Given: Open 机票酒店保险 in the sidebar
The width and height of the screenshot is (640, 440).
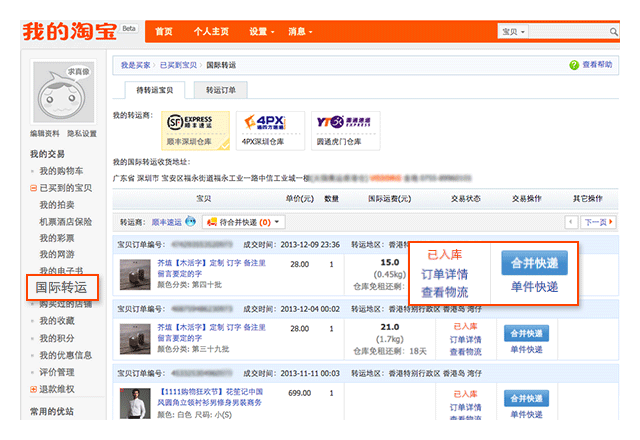Looking at the screenshot, I should coord(65,222).
